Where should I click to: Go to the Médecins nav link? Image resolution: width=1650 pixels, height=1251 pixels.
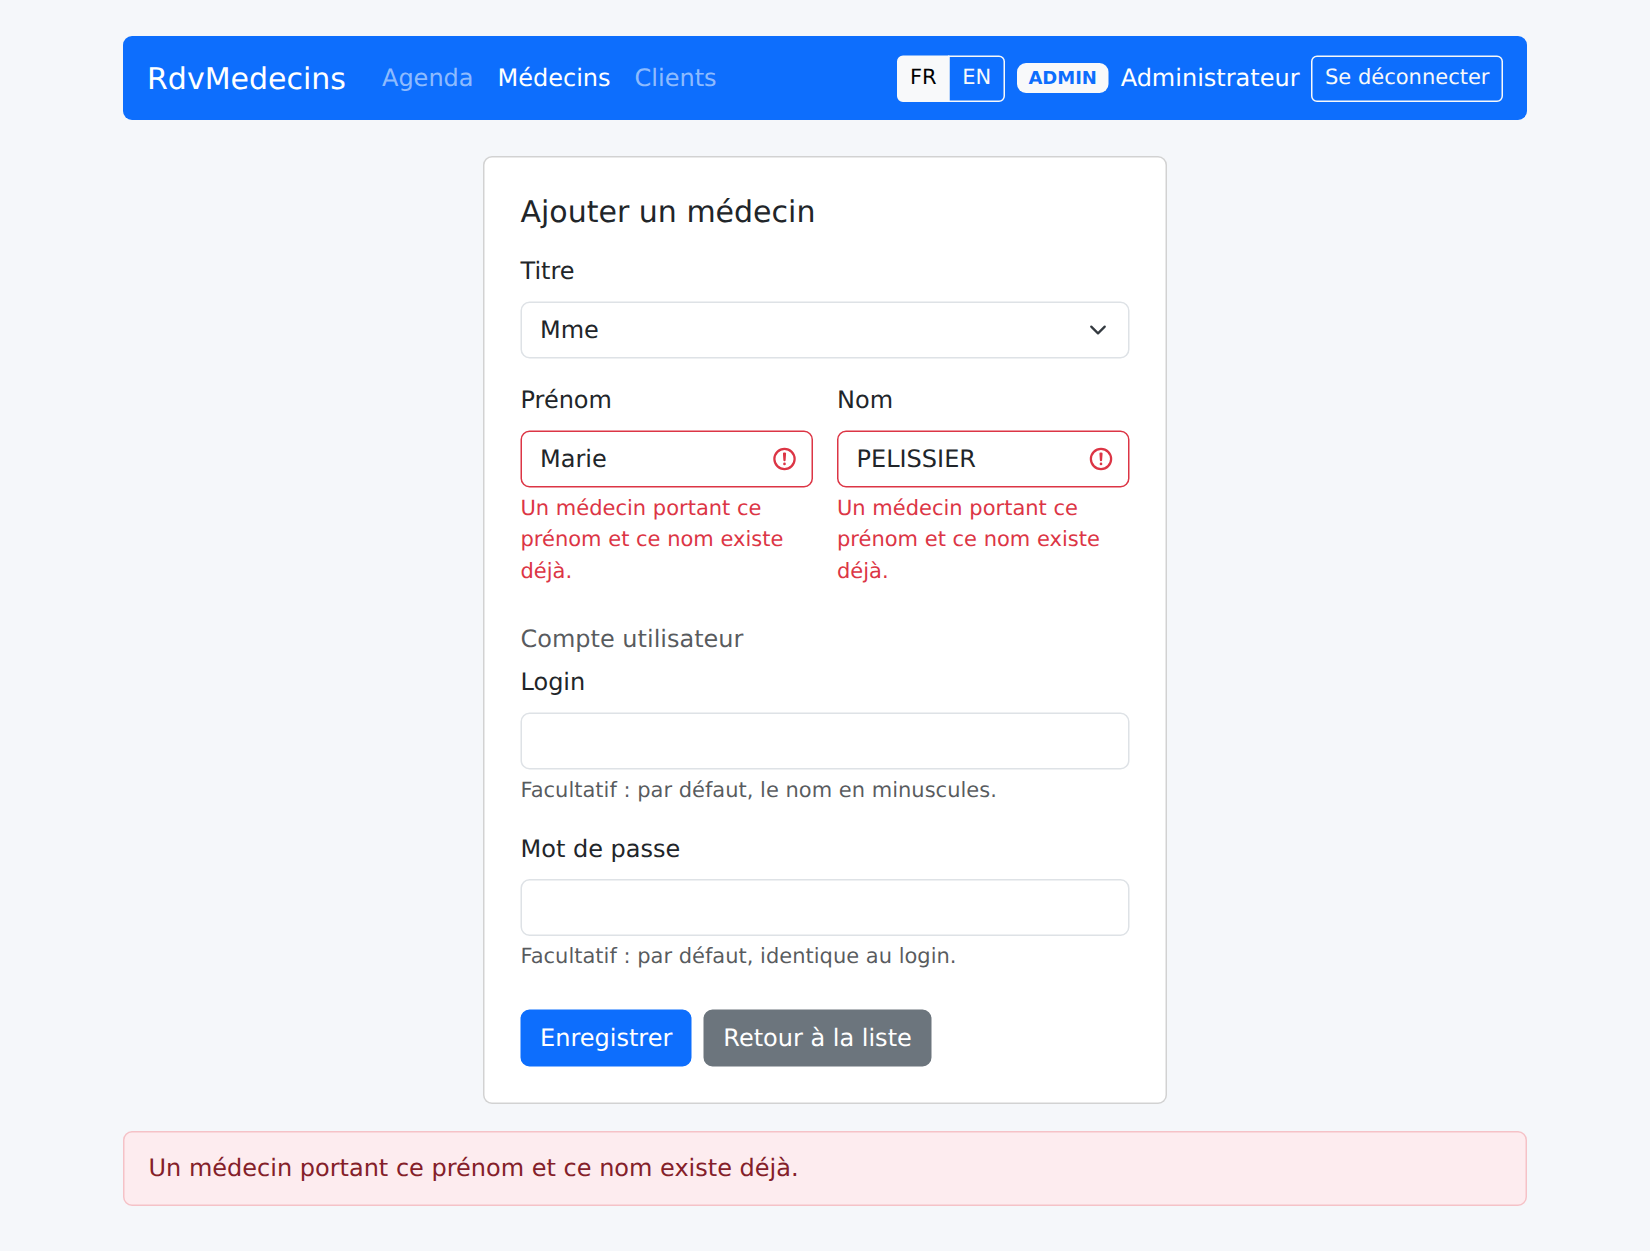pos(554,78)
